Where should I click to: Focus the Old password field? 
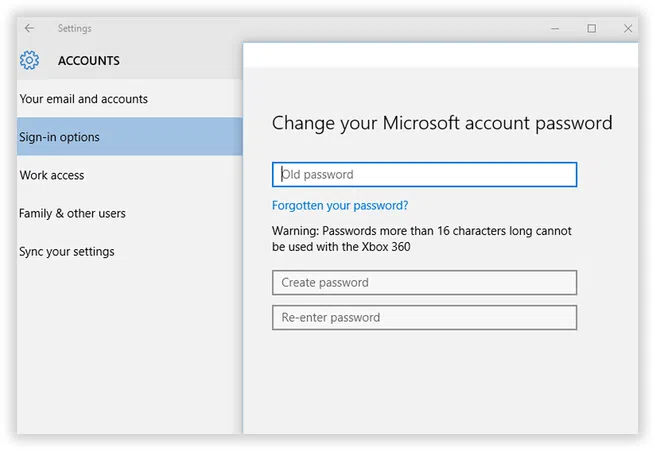point(424,174)
